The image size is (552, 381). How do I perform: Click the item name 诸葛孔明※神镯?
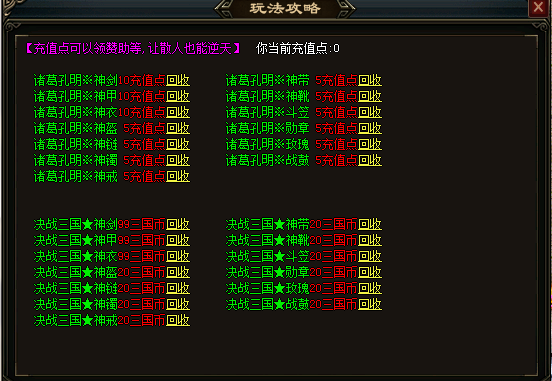click(x=75, y=161)
